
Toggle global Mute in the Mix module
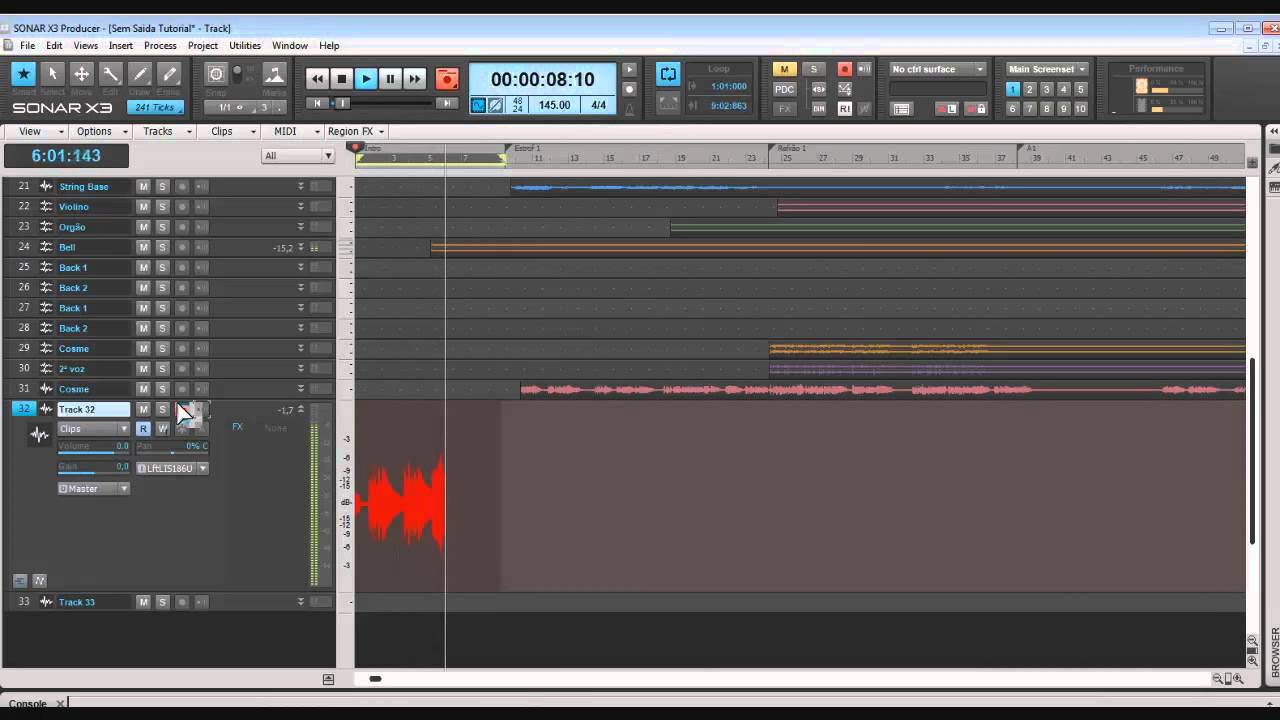[784, 69]
